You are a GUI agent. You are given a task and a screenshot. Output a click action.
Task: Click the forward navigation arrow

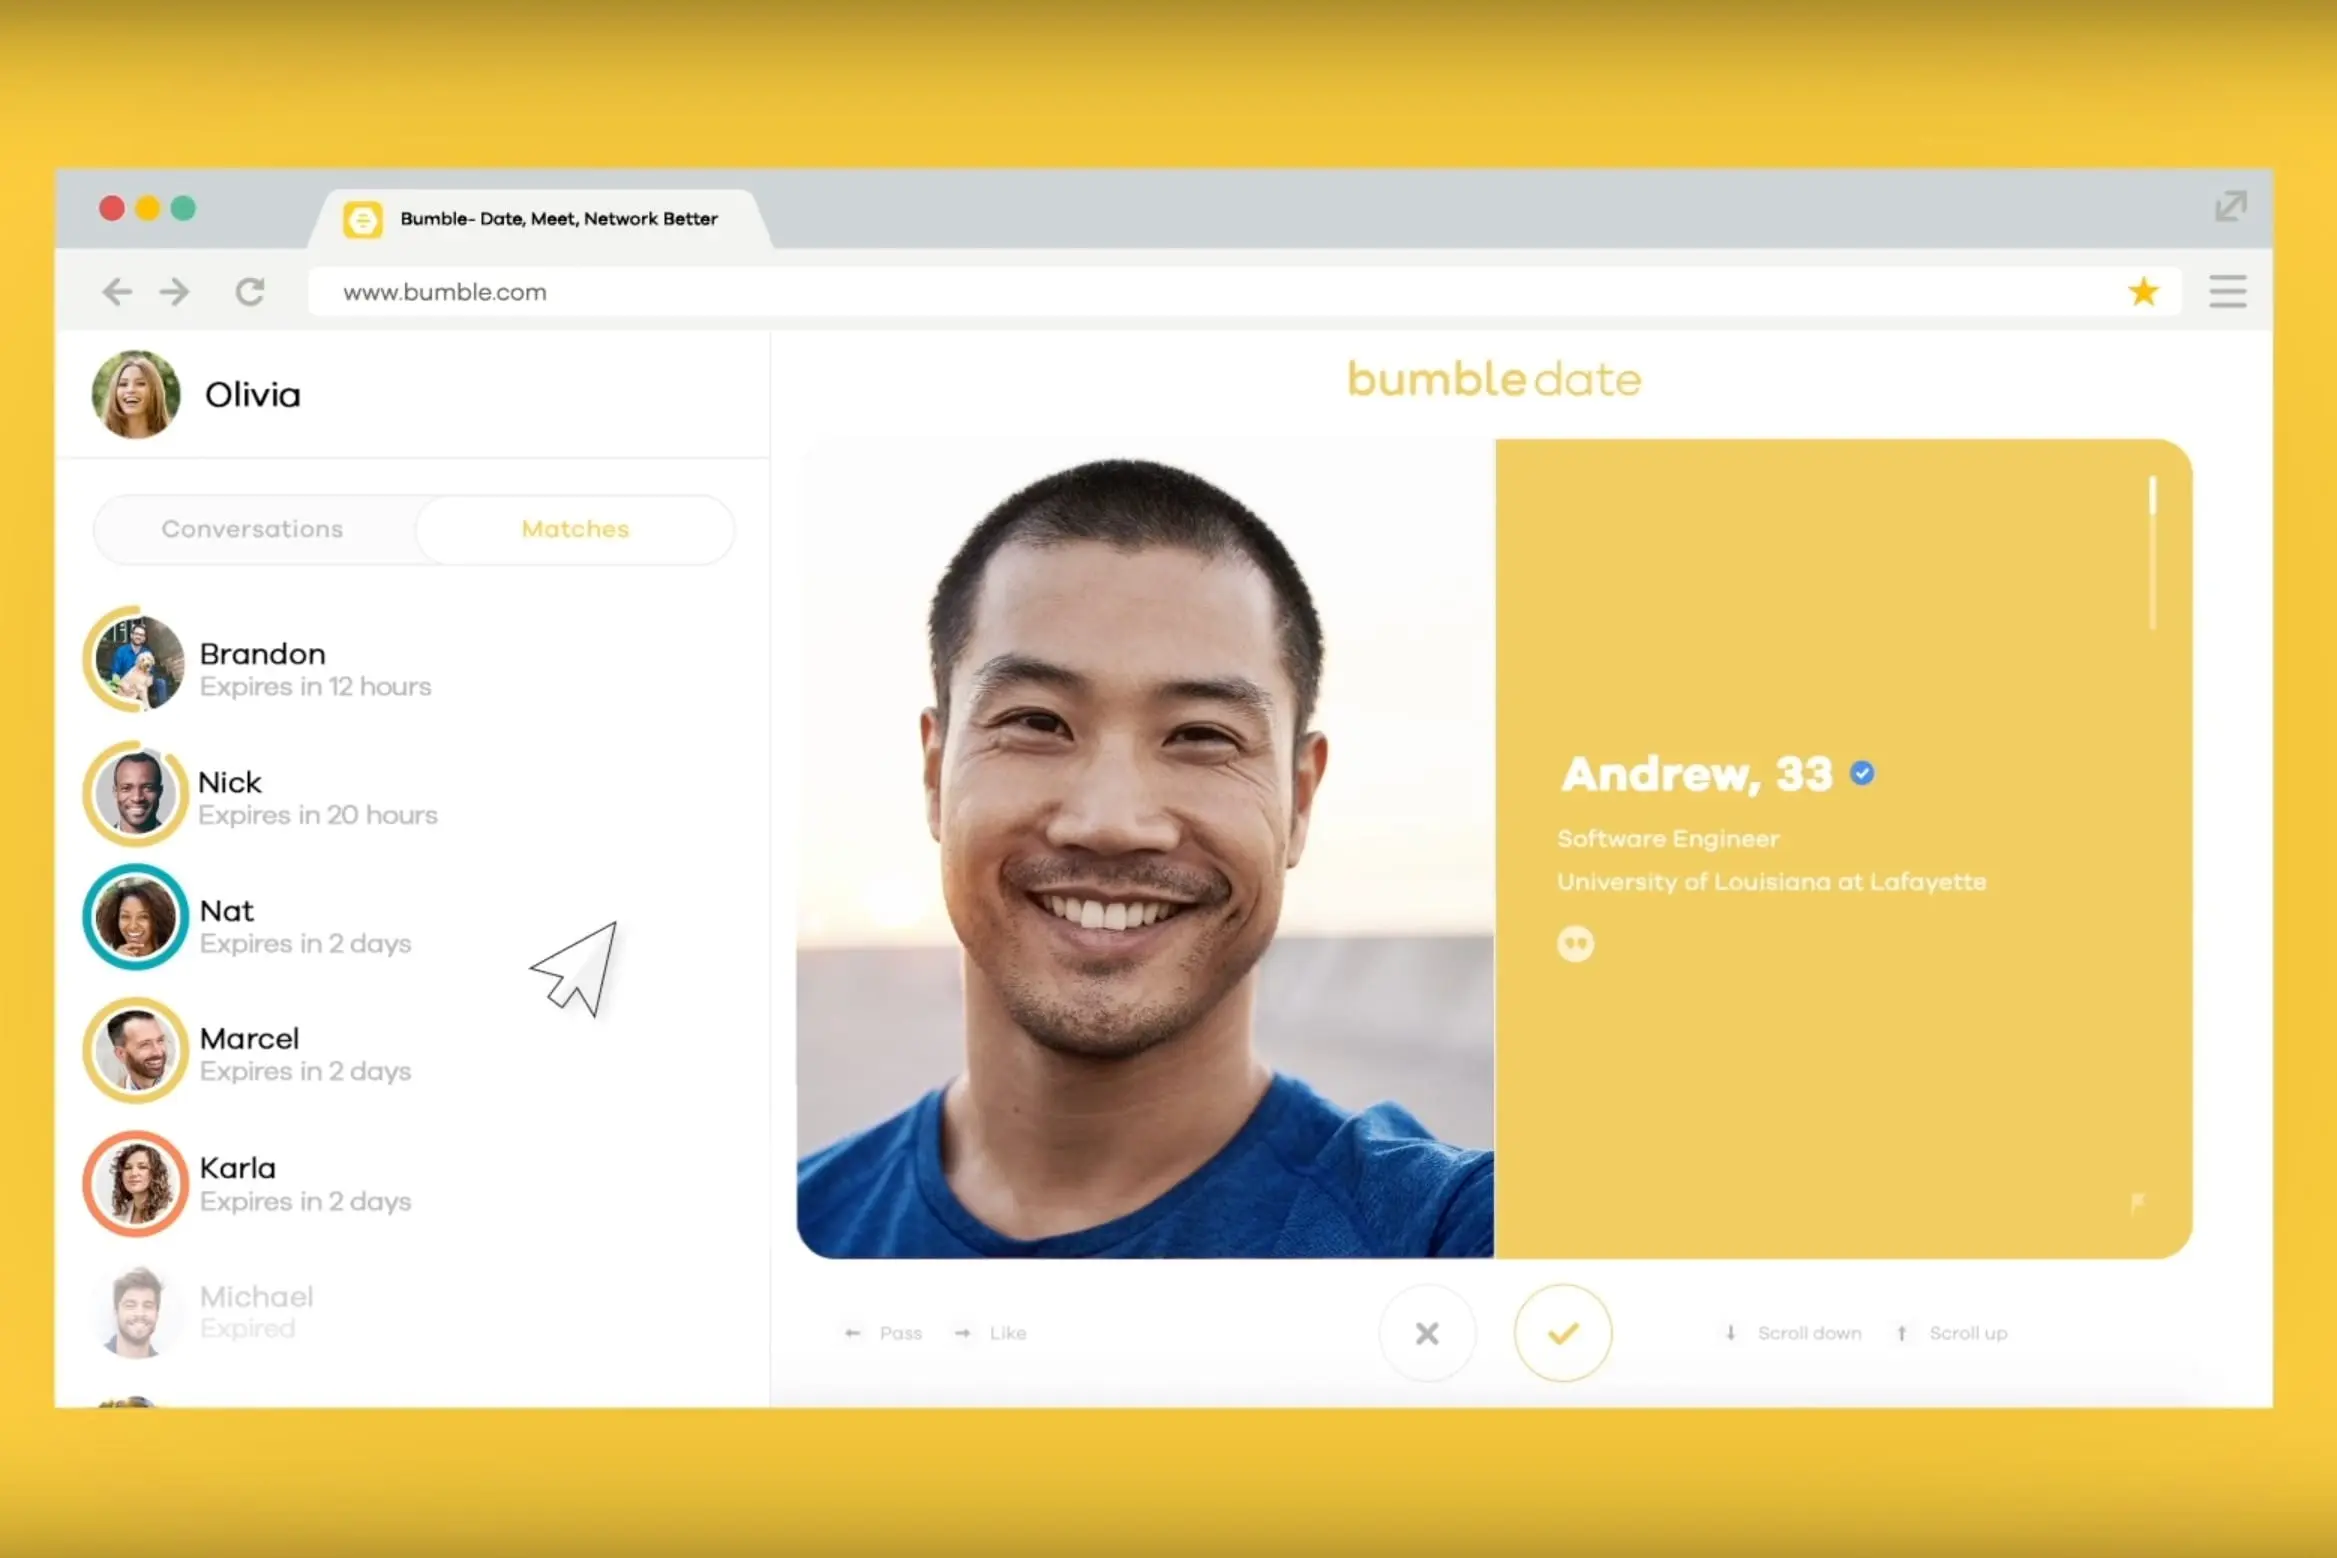click(175, 291)
